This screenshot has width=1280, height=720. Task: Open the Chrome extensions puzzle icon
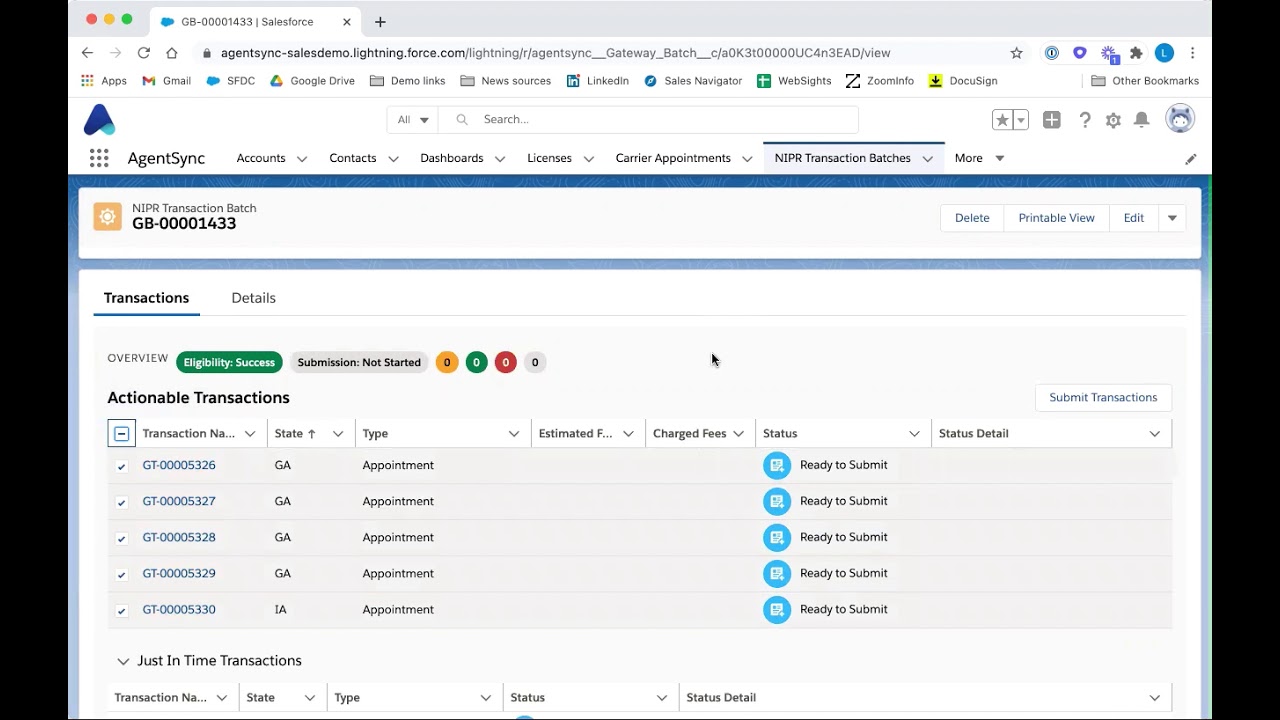1136,53
